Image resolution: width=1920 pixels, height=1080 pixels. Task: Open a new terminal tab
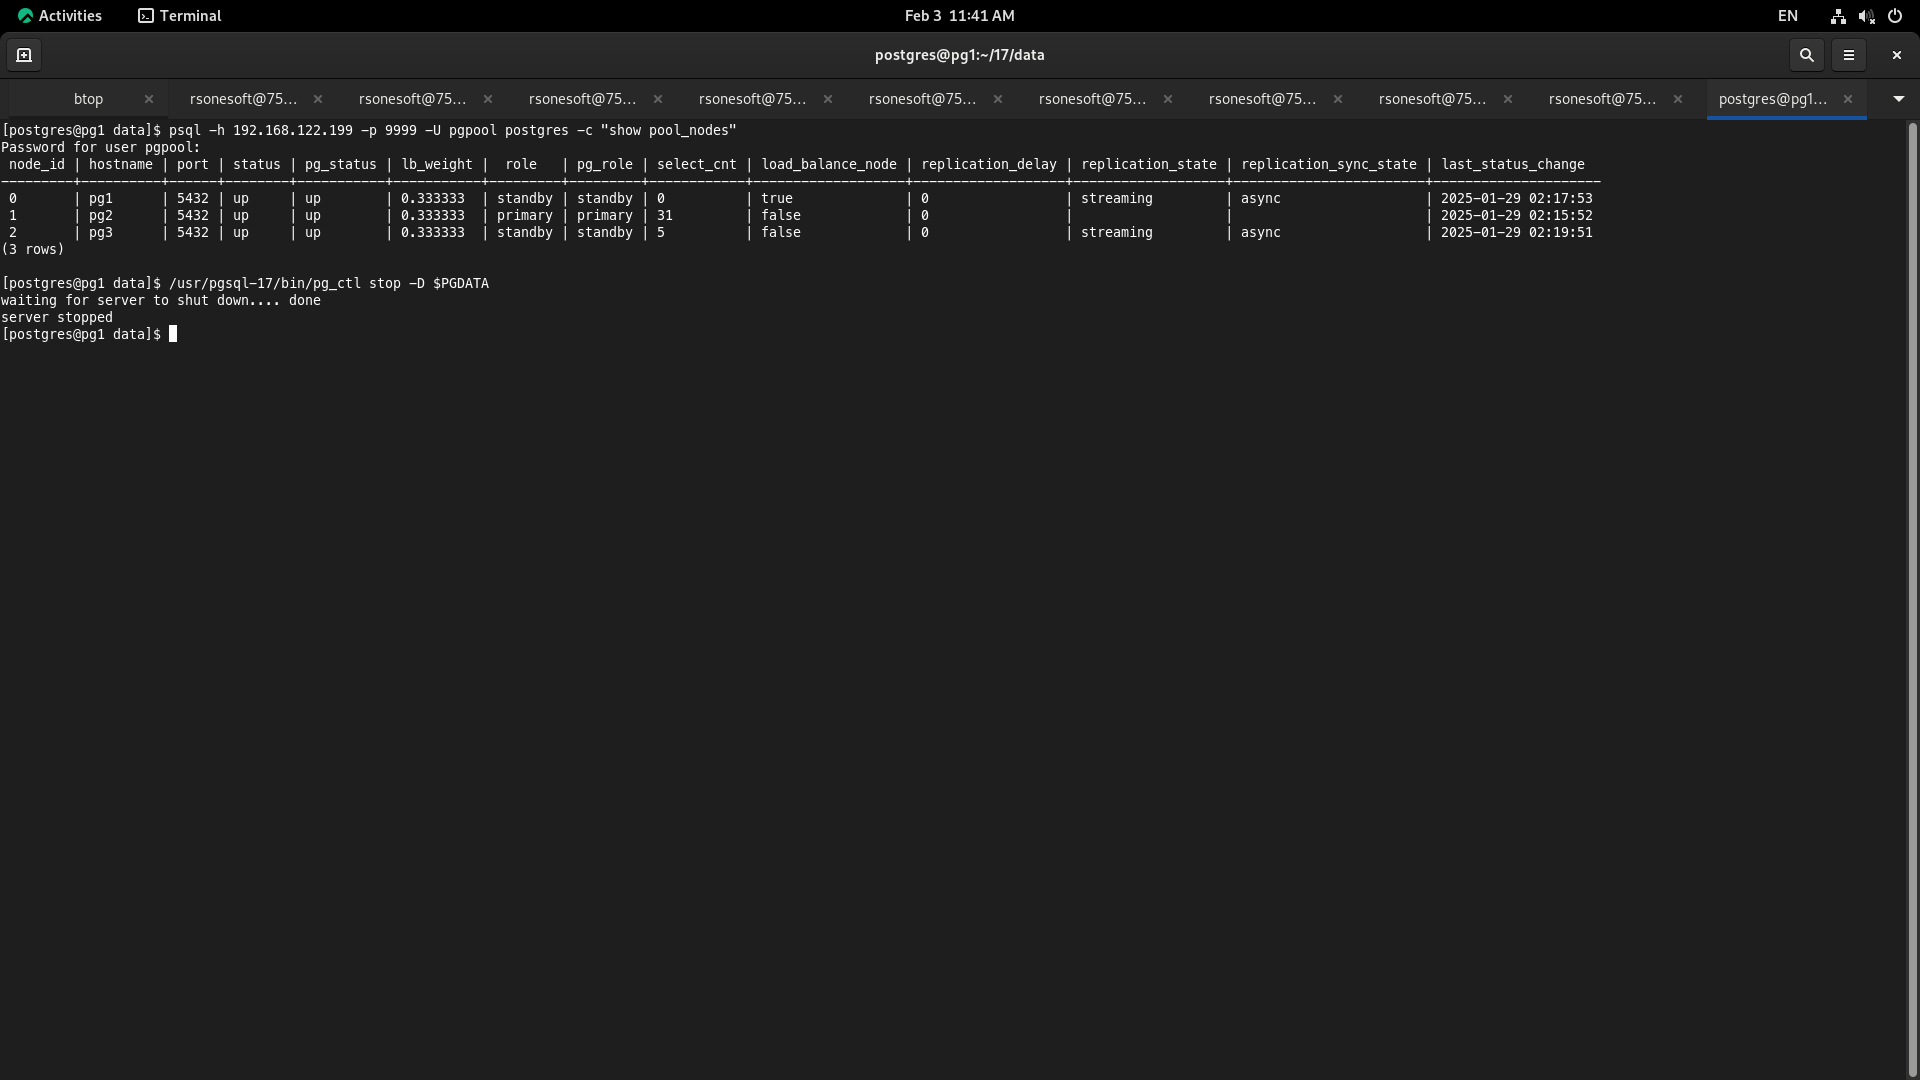tap(24, 55)
